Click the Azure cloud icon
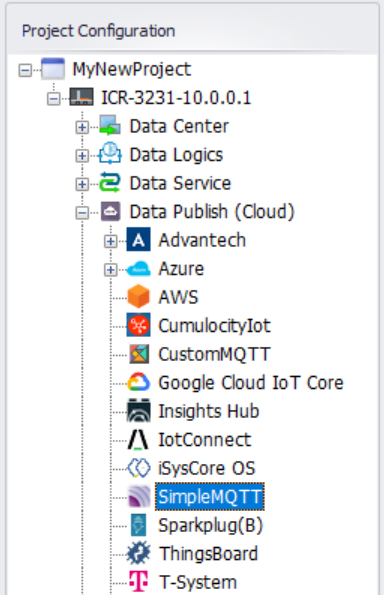Screen dimensions: 384x595 pyautogui.click(x=138, y=269)
